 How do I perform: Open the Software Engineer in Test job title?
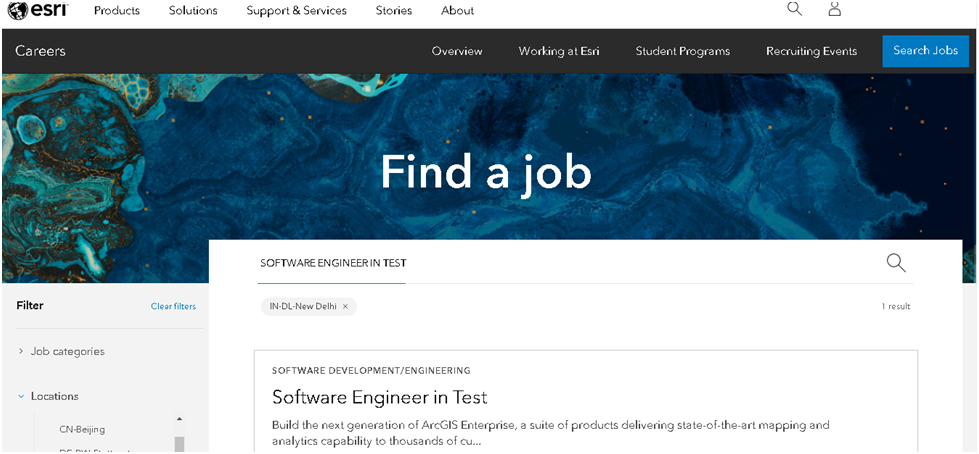pos(380,397)
